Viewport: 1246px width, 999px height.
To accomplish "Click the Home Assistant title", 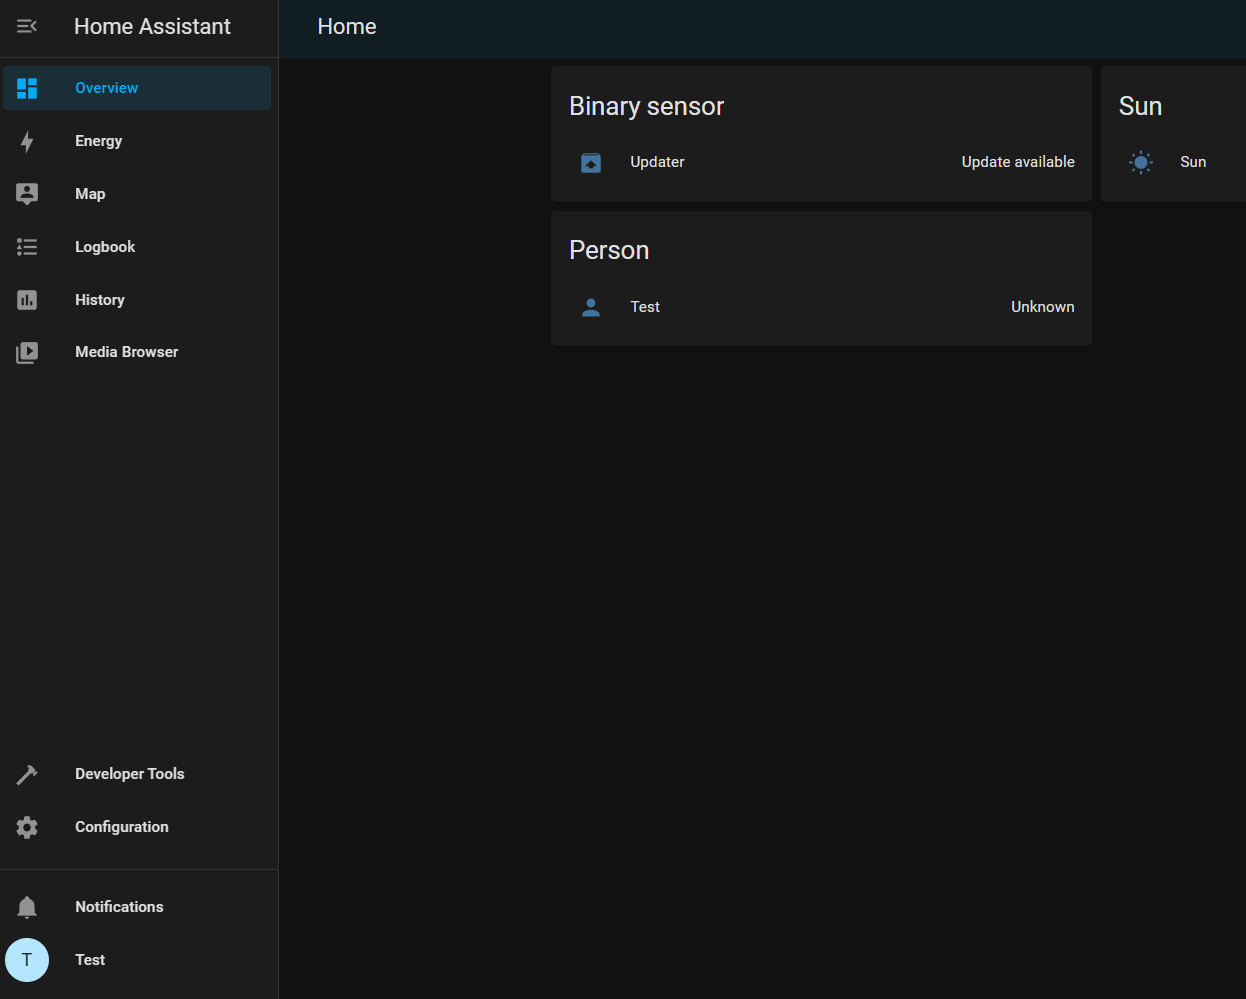I will 151,26.
